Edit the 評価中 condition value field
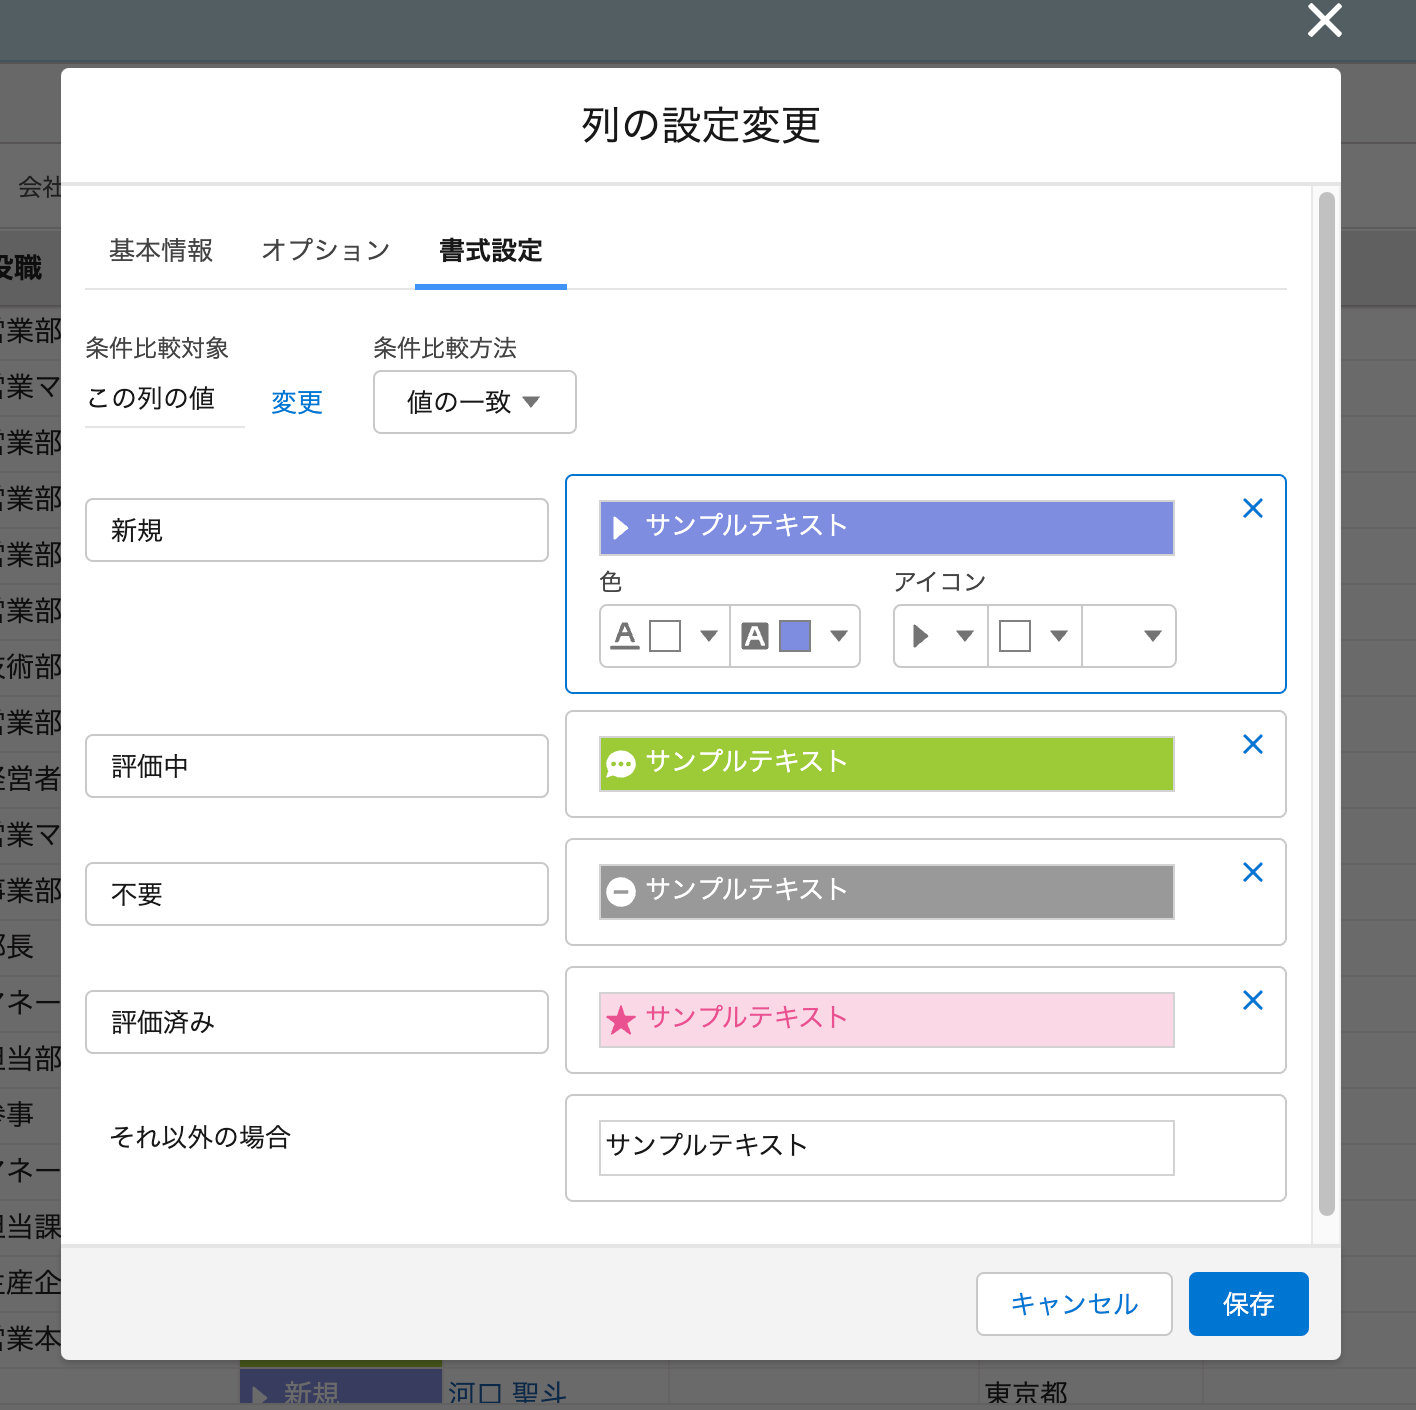The image size is (1416, 1410). tap(317, 766)
